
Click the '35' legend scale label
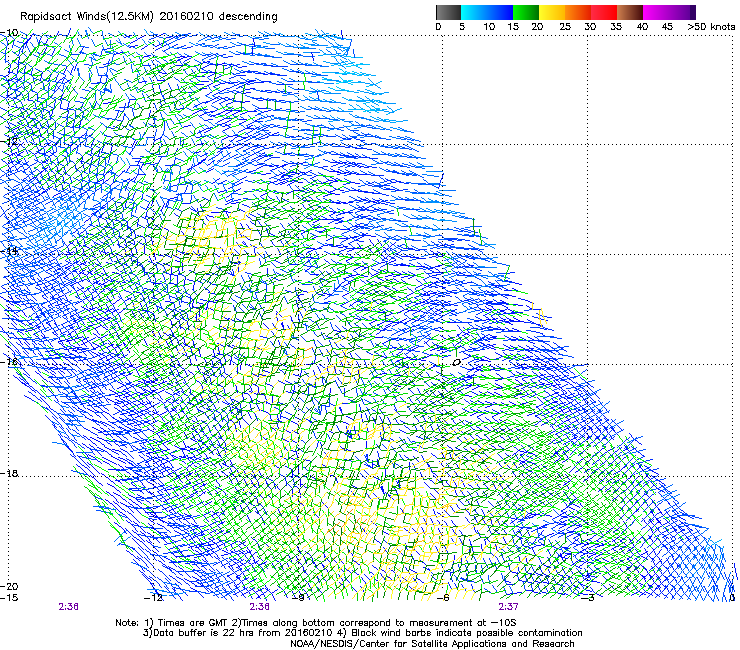[x=616, y=27]
